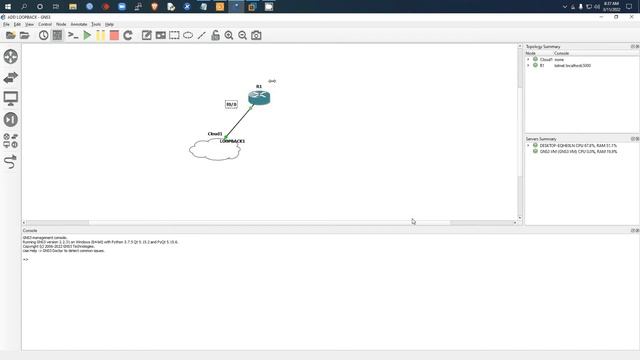
Task: Toggle show interface labels icon
Action: tap(57, 36)
